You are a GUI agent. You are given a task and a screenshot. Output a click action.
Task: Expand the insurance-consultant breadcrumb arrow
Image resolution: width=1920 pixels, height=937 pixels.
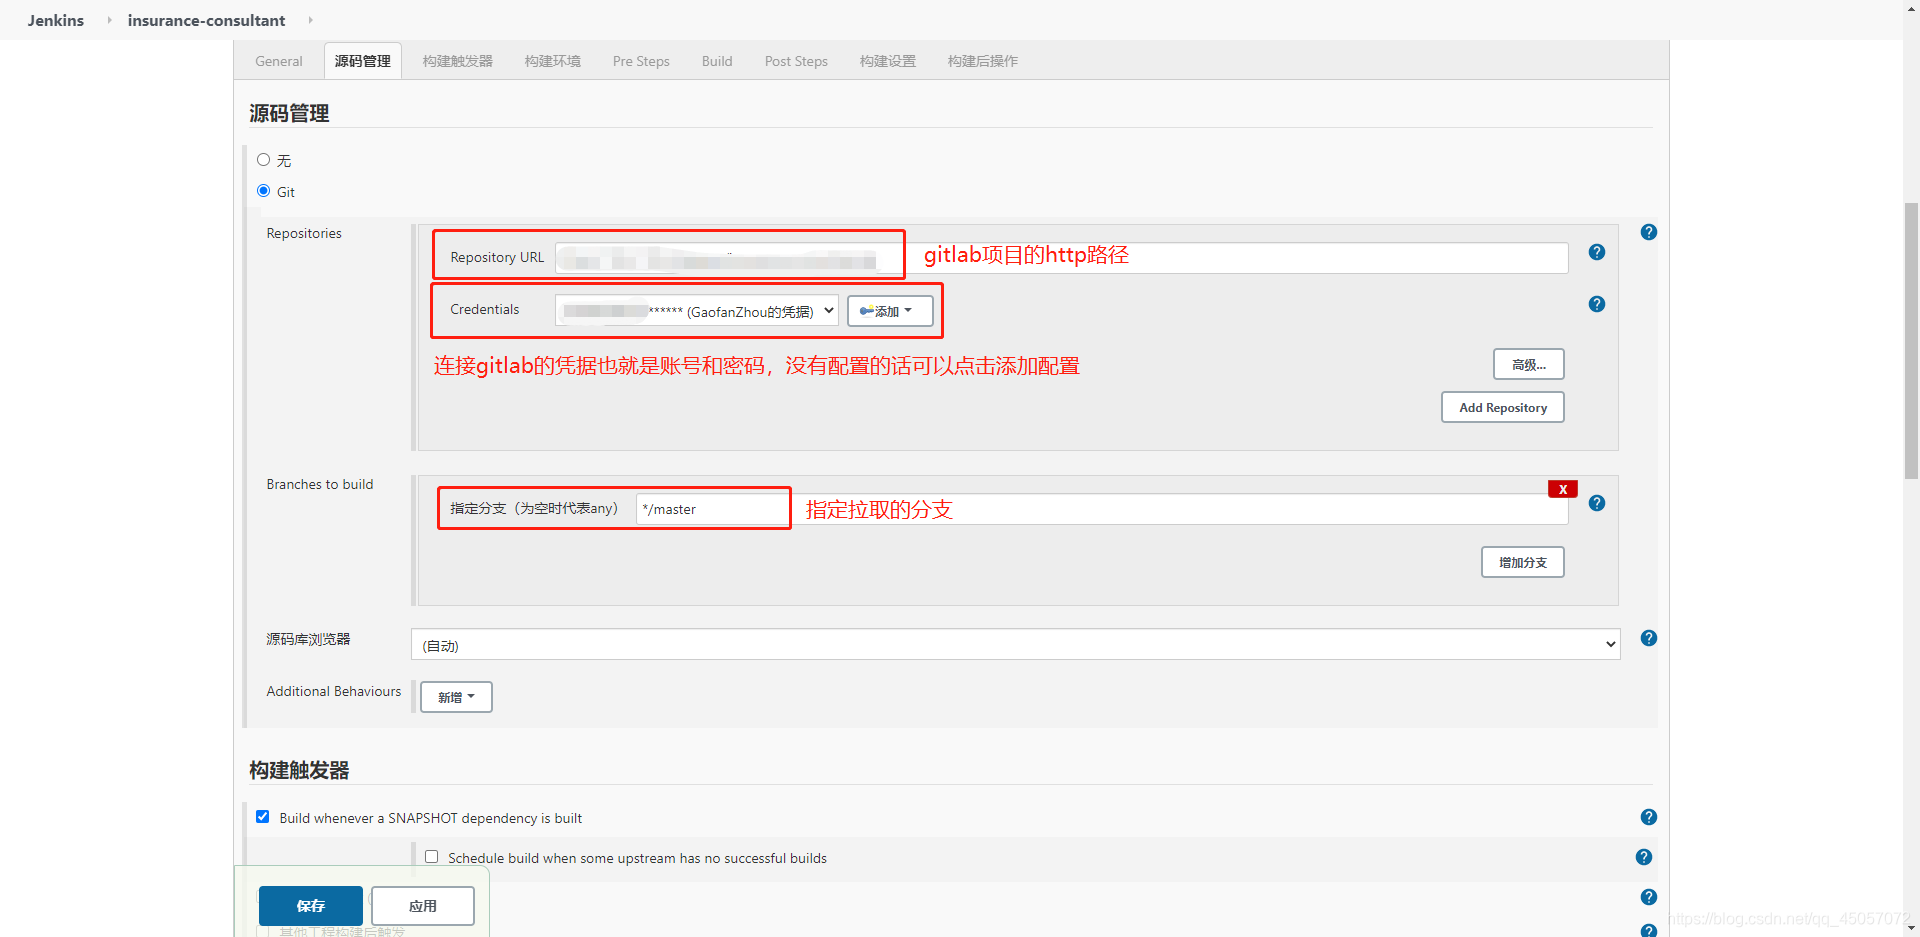310,20
